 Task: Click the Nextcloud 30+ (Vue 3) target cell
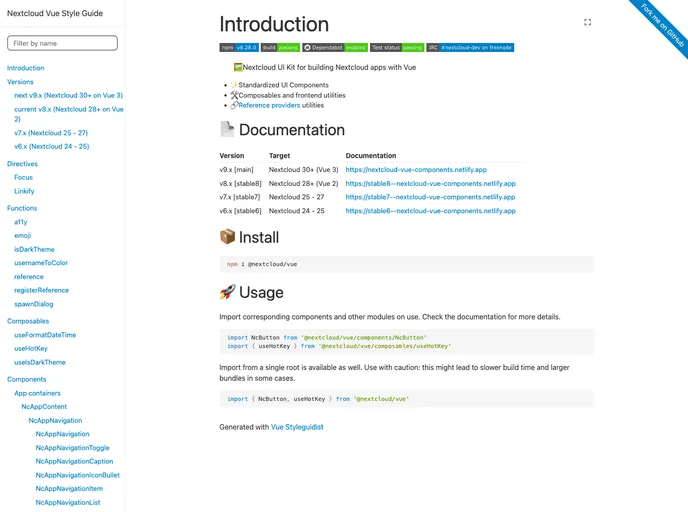tap(304, 169)
